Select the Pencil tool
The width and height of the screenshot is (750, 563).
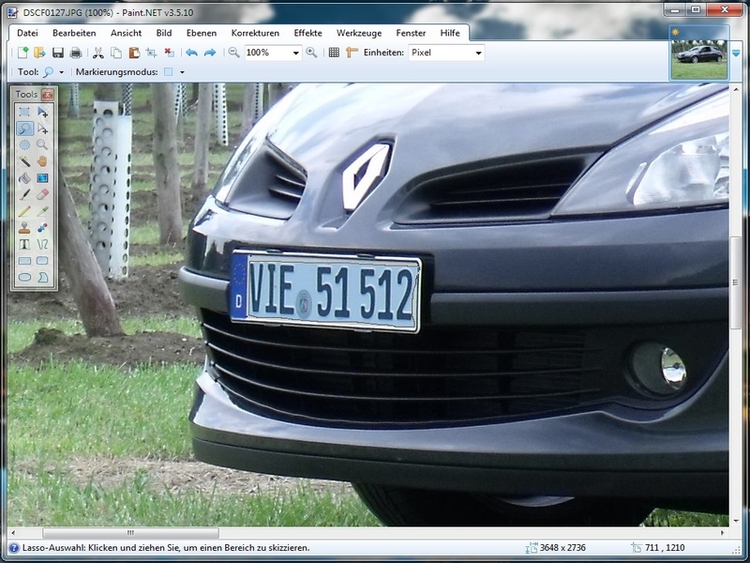pyautogui.click(x=24, y=211)
